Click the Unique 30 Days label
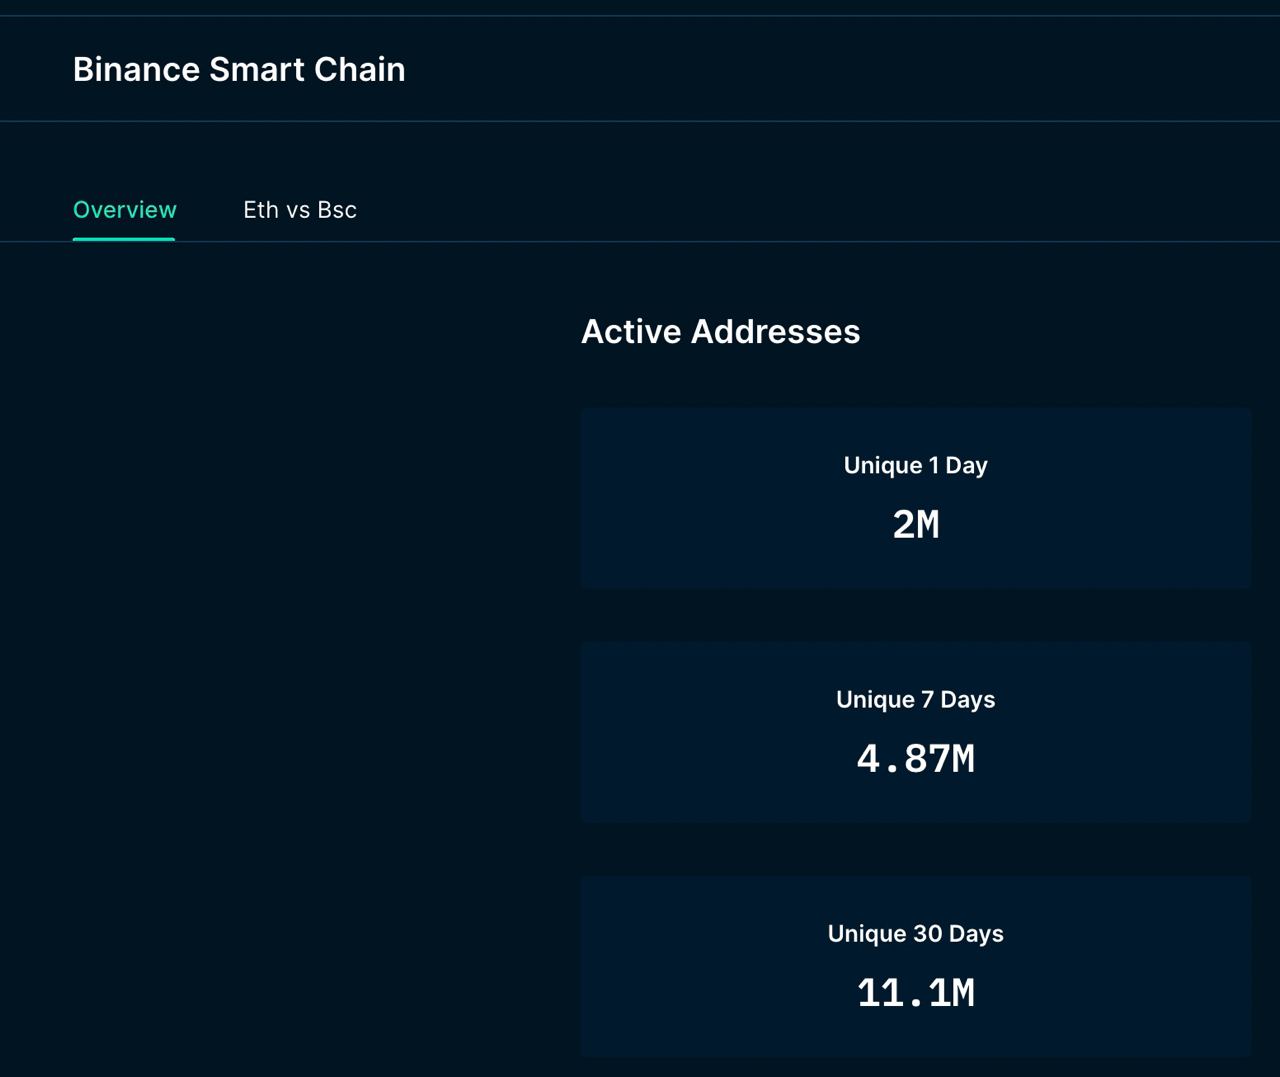This screenshot has width=1280, height=1077. 916,933
